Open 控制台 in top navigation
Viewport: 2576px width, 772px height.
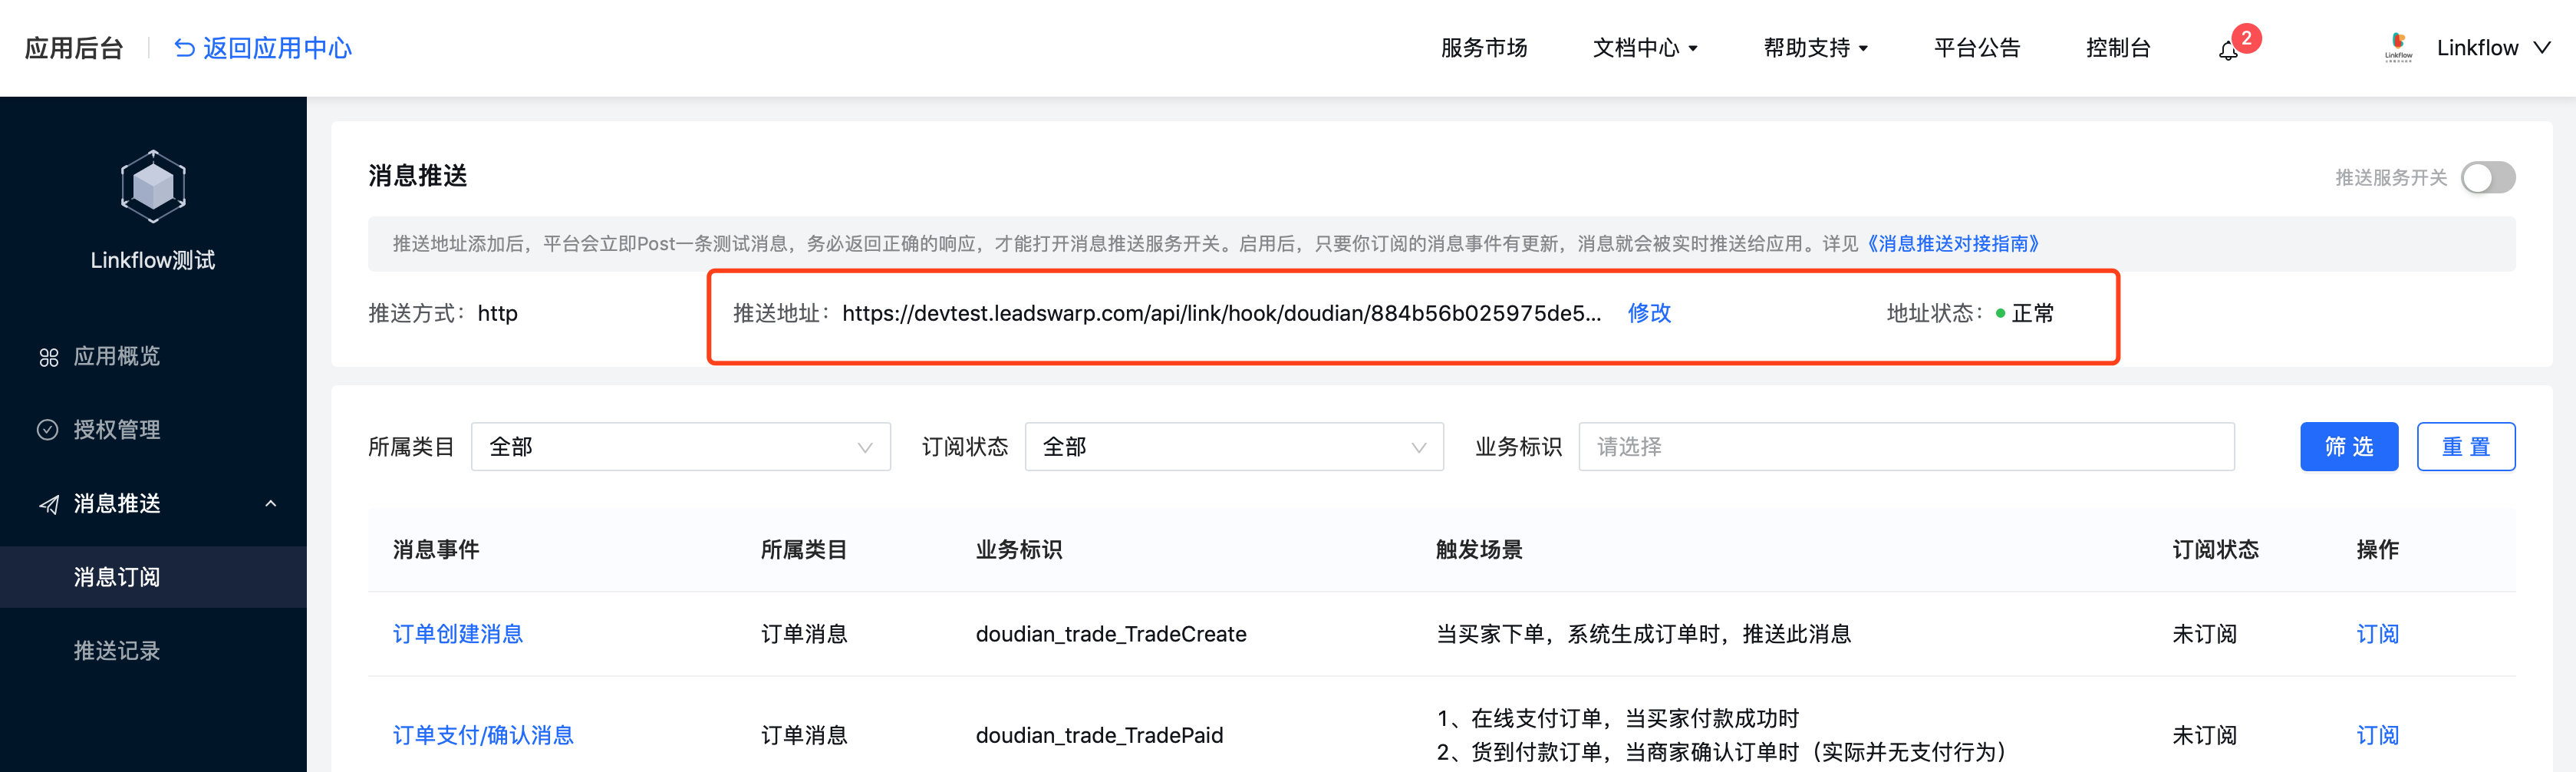[2118, 48]
